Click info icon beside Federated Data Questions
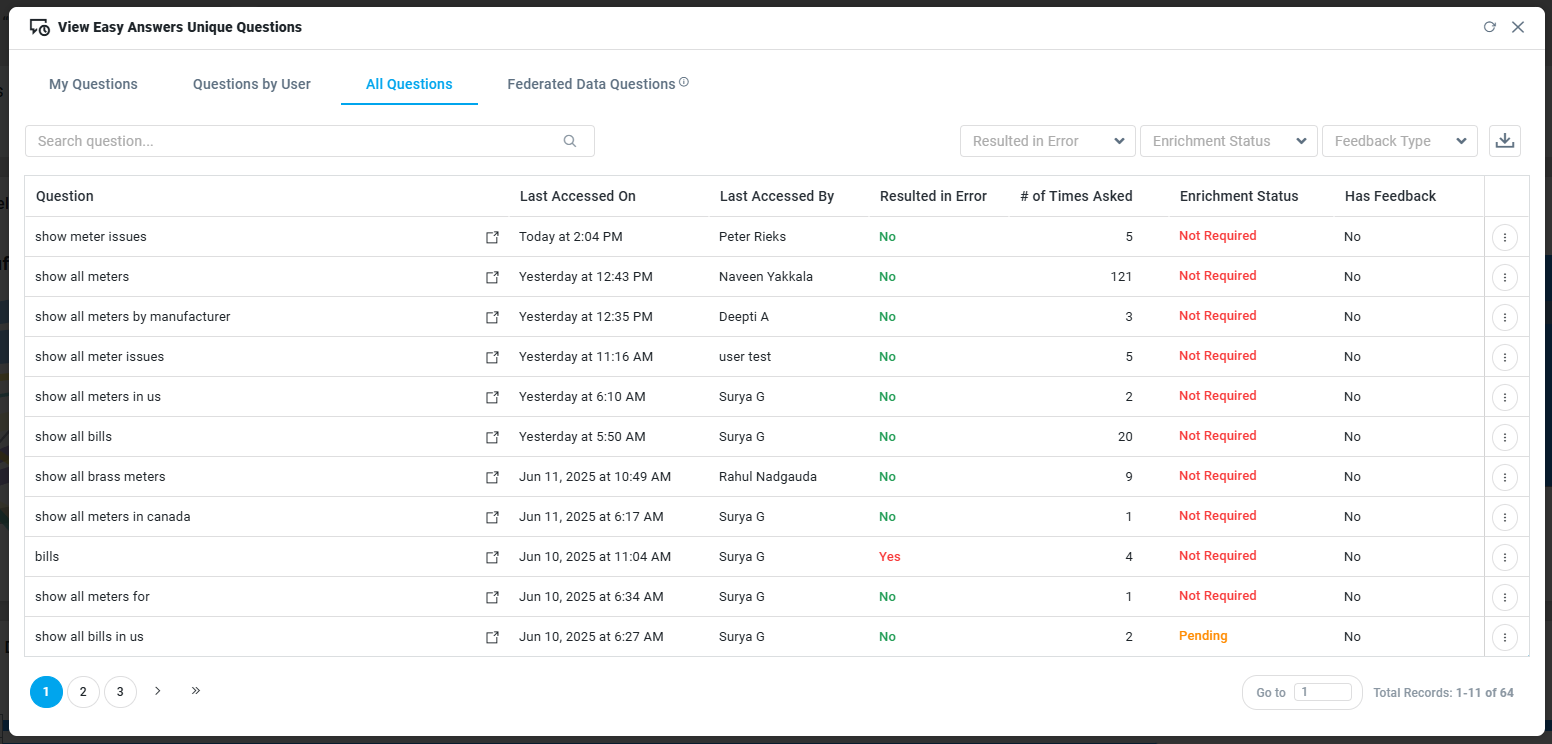 [684, 82]
